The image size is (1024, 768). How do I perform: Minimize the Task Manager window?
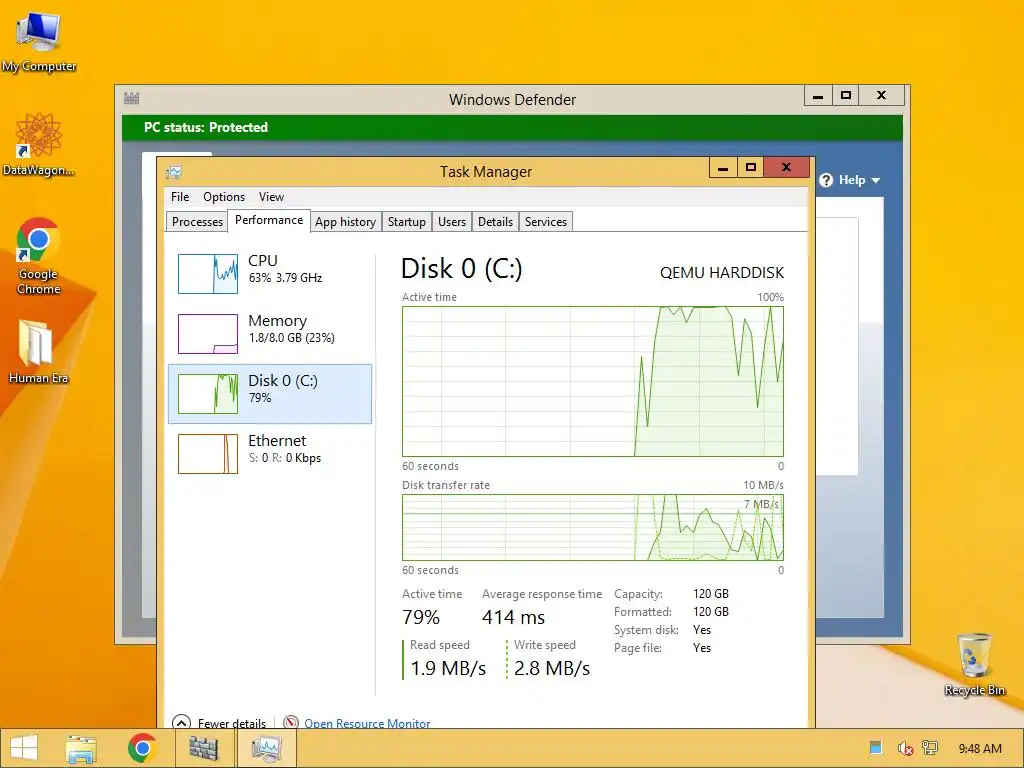coord(723,168)
